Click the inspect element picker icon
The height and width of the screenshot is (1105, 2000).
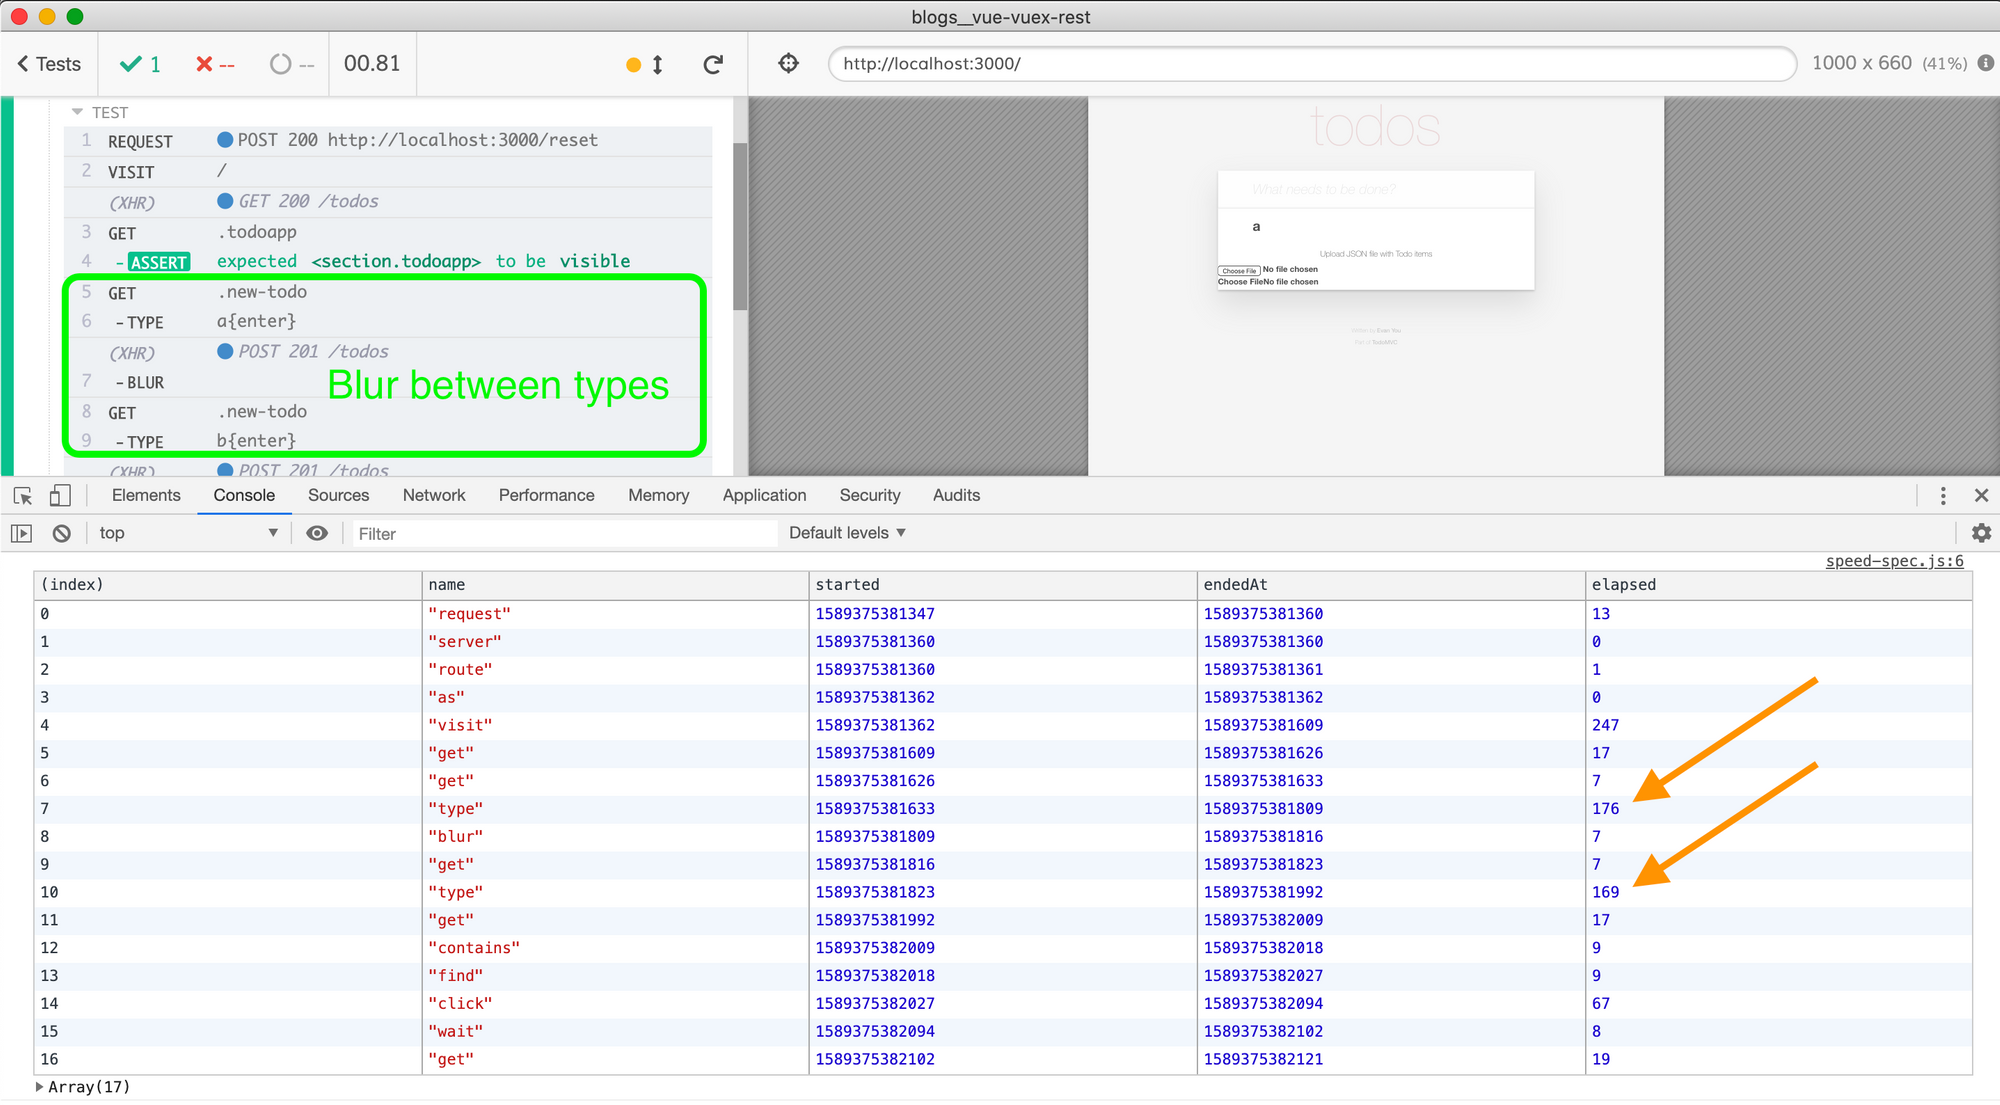22,496
